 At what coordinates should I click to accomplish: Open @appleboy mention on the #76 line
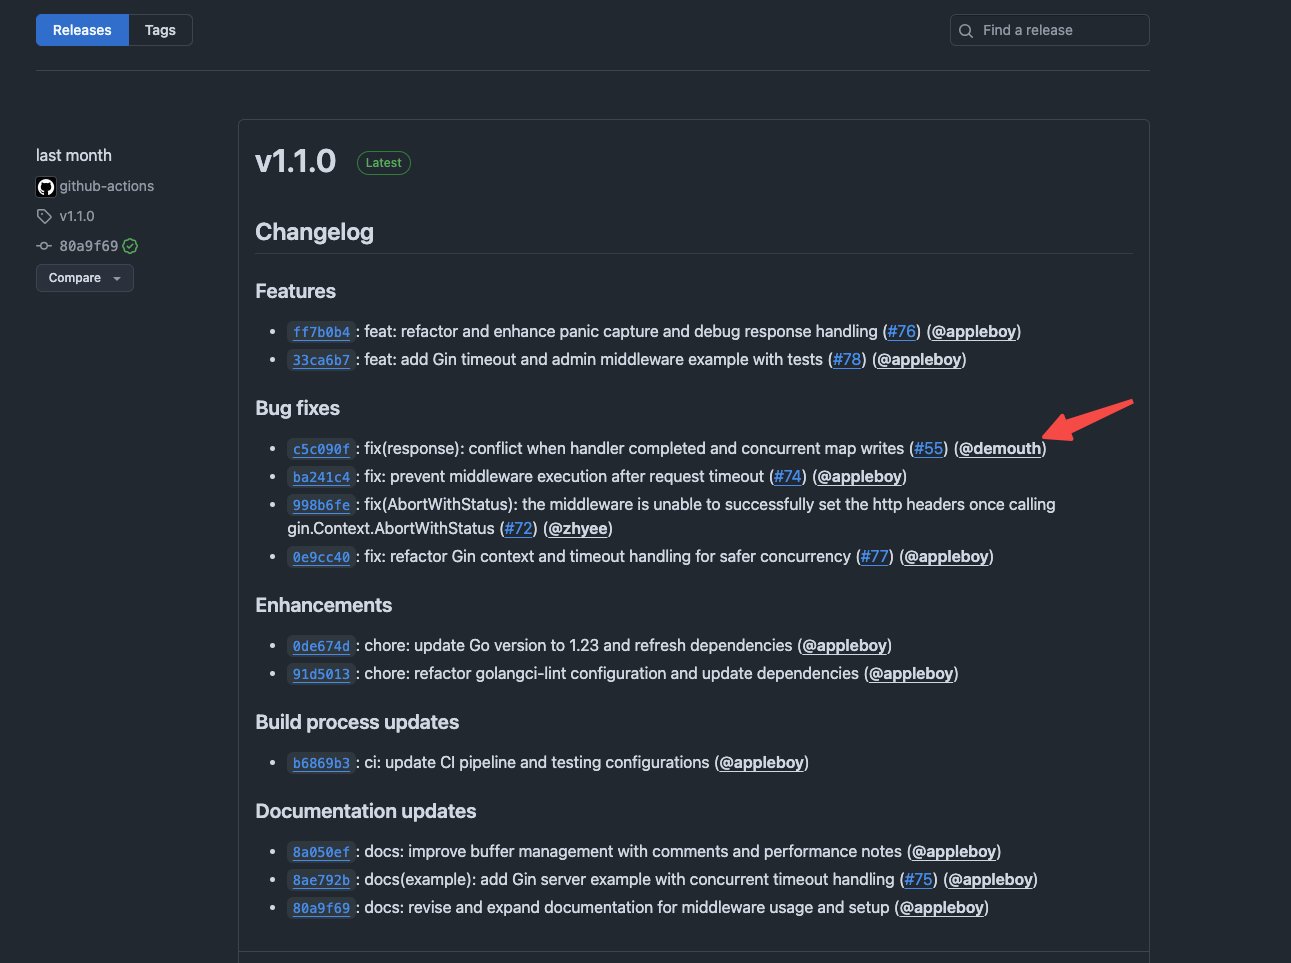(974, 331)
